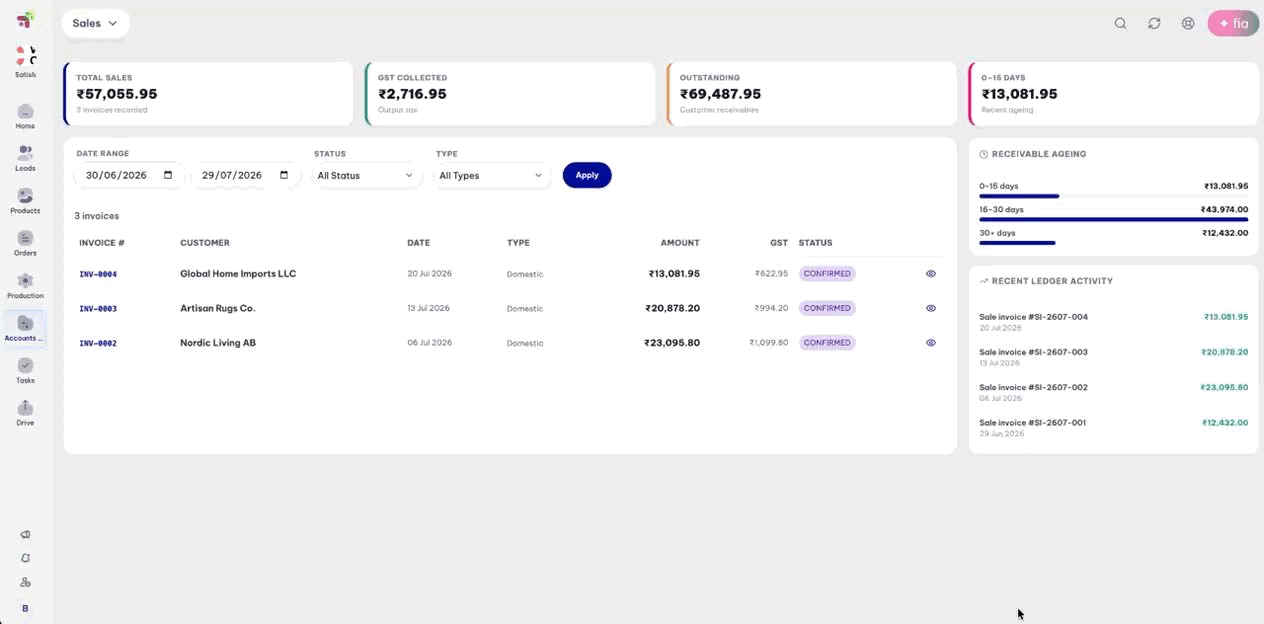
Task: View invoice INV-0002 with eye icon
Action: click(x=931, y=342)
